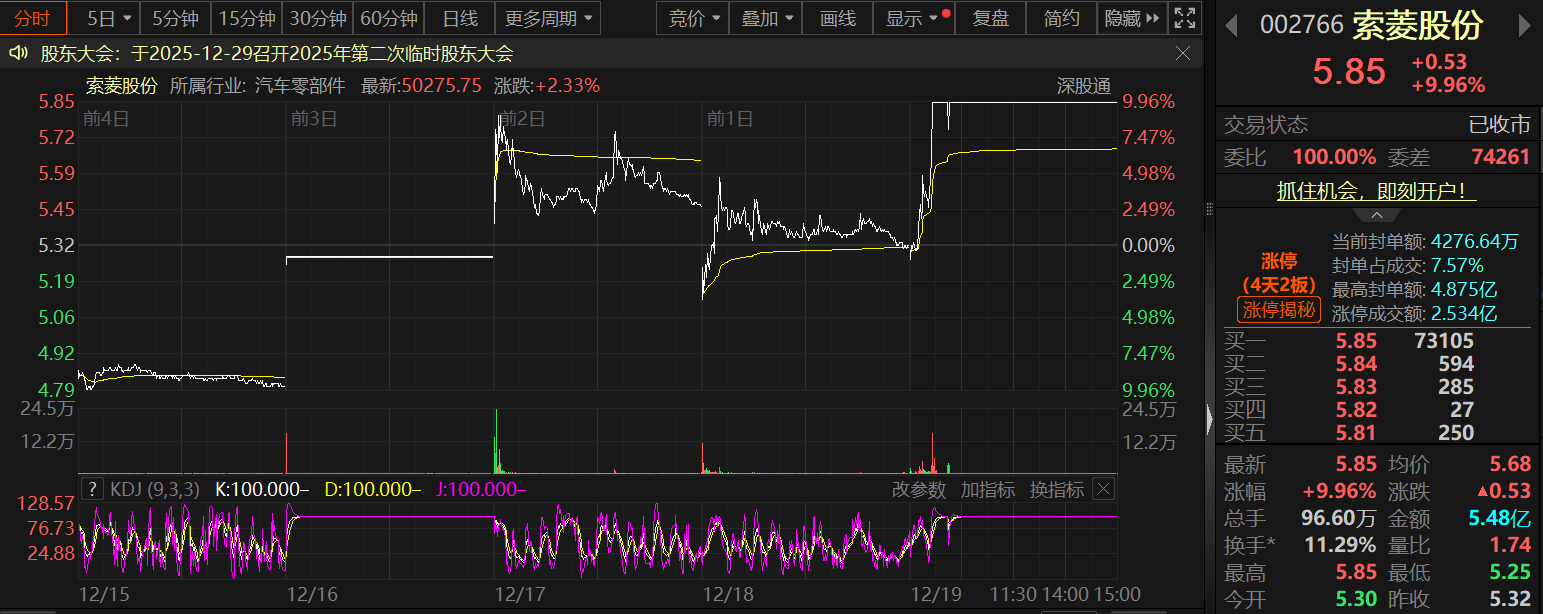
Task: Toggle the 隐藏 panel hide button
Action: [1133, 18]
